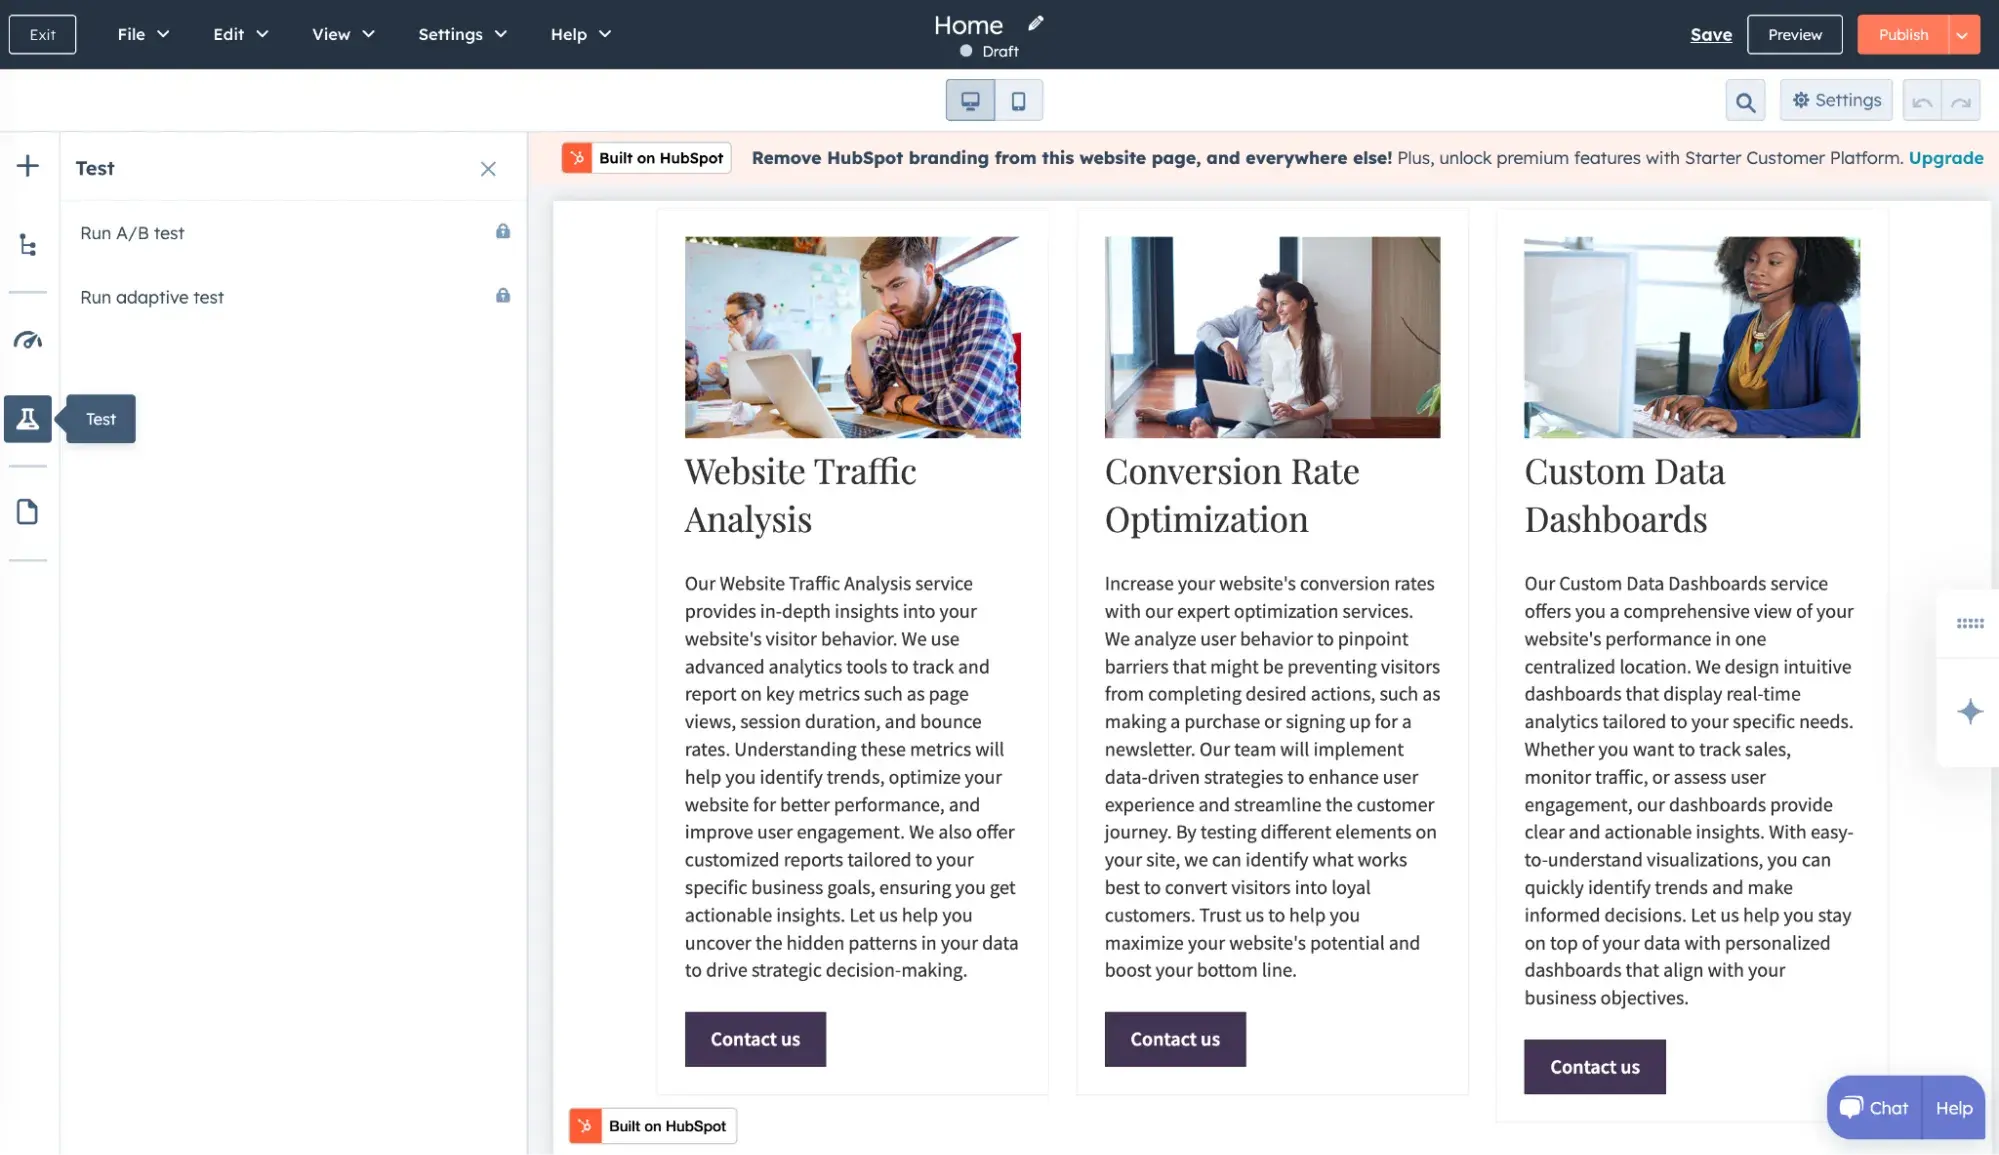Image resolution: width=1999 pixels, height=1155 pixels.
Task: Click the Upgrade link in banner
Action: (x=1945, y=158)
